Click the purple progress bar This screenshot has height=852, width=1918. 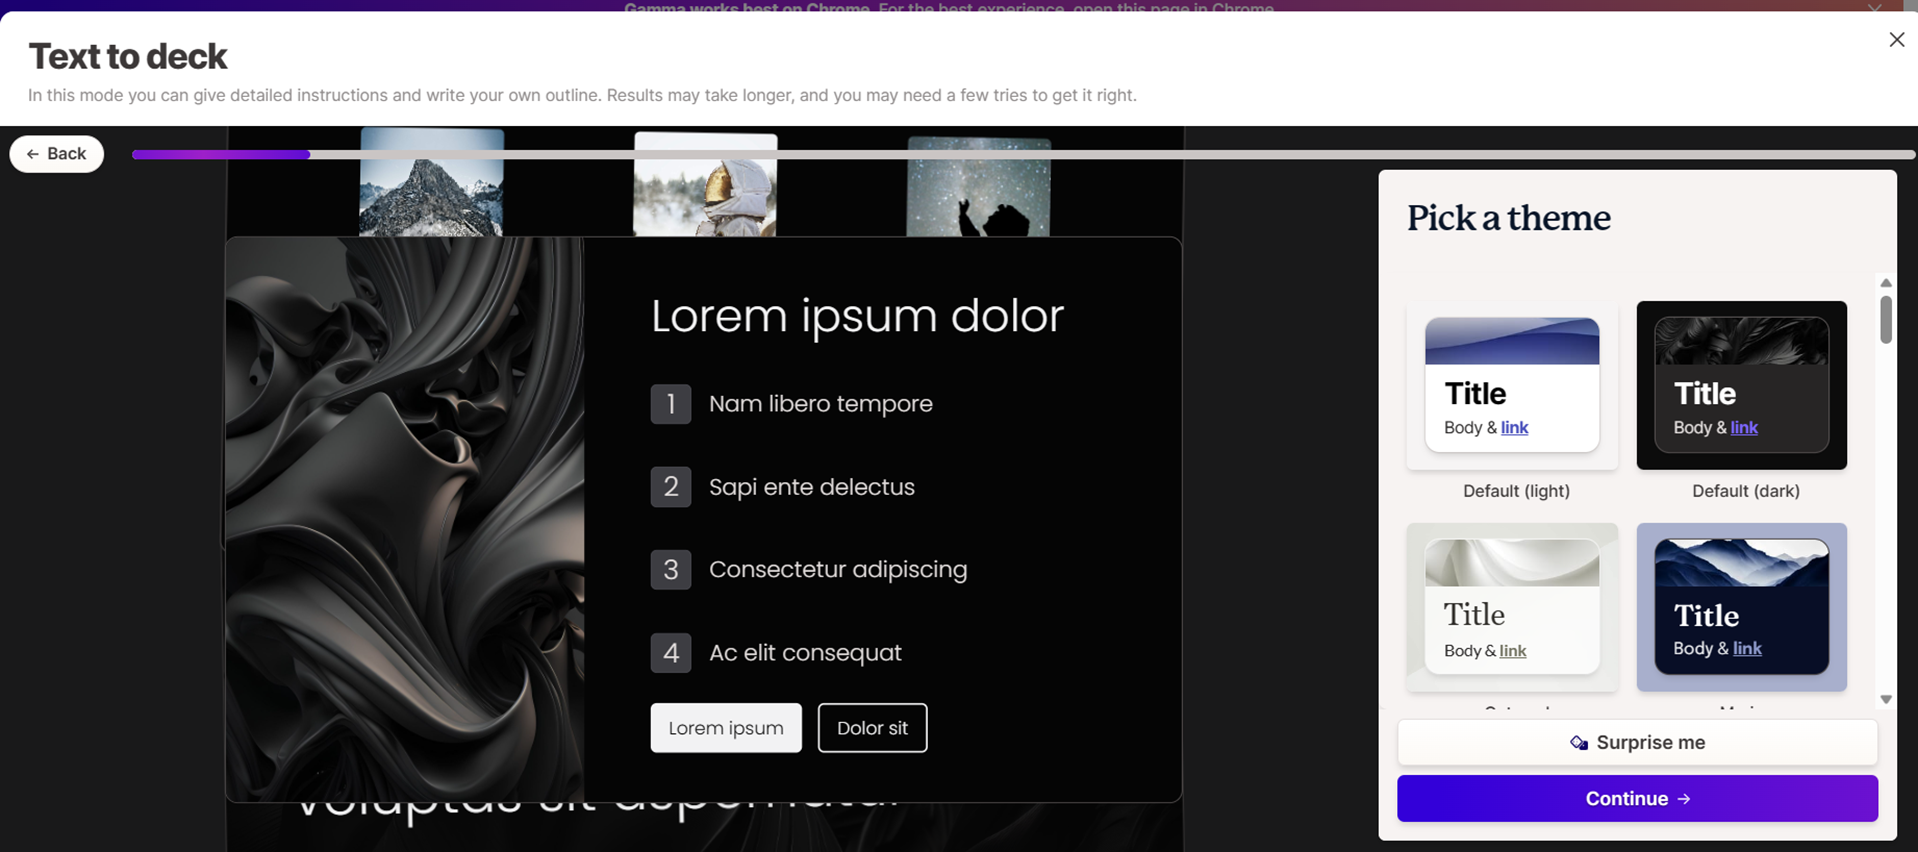pyautogui.click(x=221, y=154)
